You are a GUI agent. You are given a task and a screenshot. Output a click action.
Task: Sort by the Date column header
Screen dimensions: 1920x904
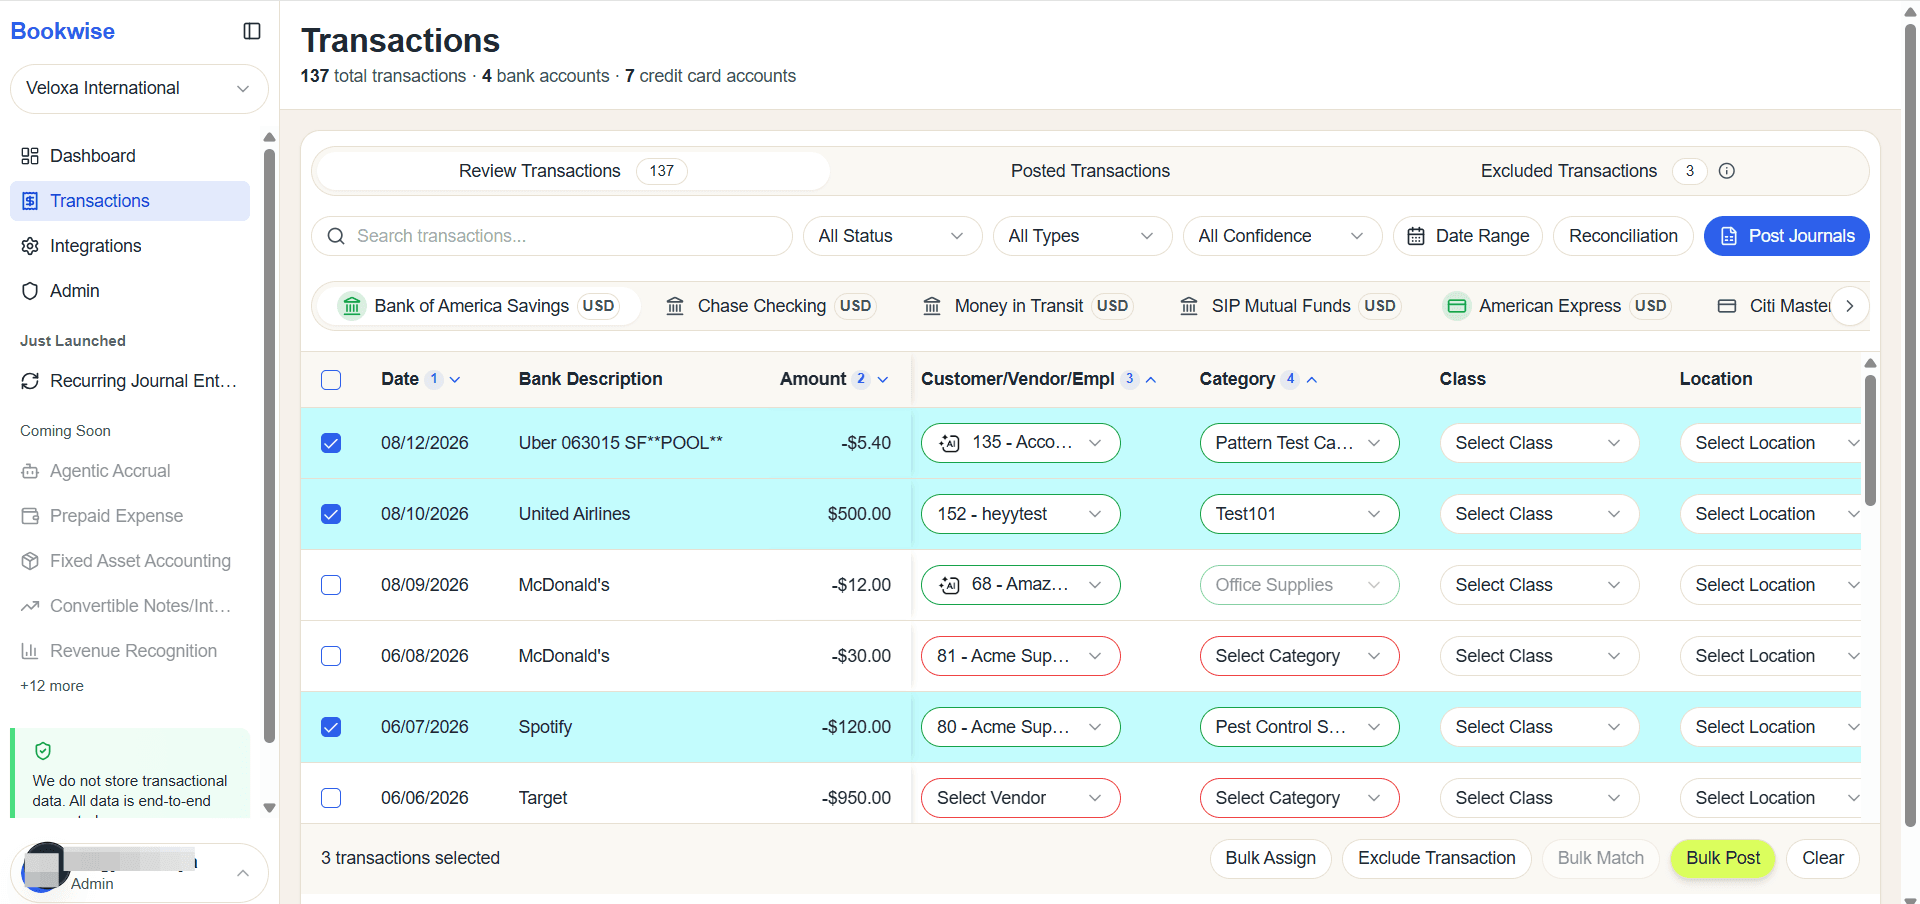click(x=420, y=379)
